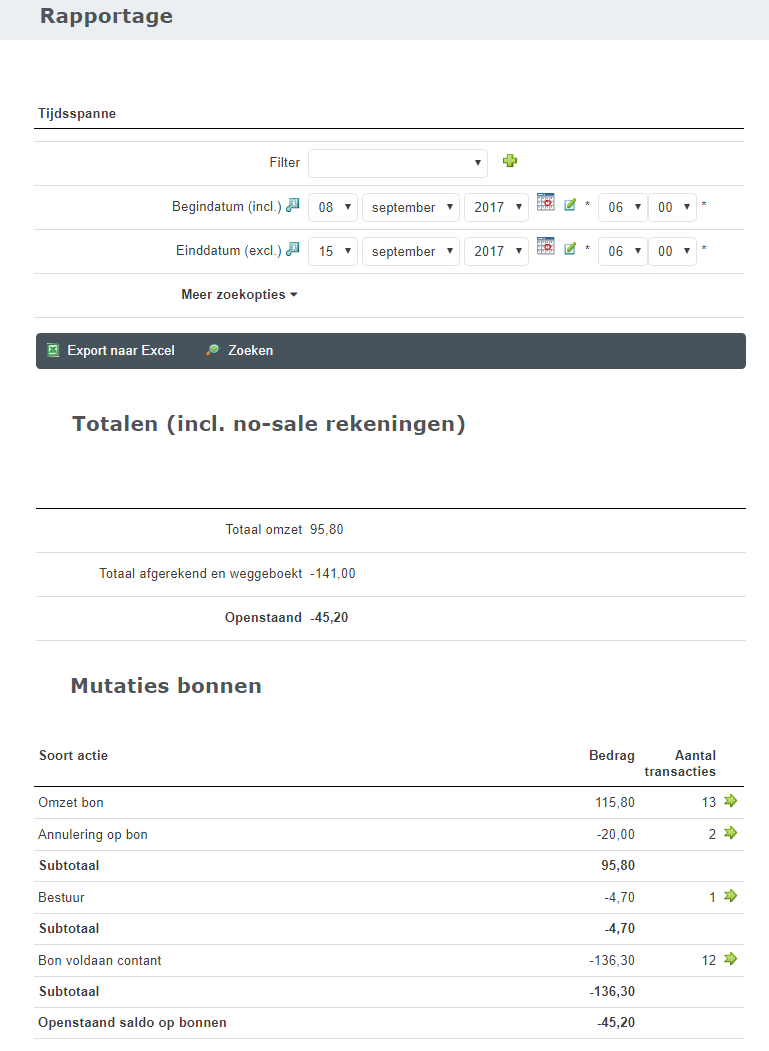Open the Filter dropdown
769x1051 pixels.
pos(397,163)
